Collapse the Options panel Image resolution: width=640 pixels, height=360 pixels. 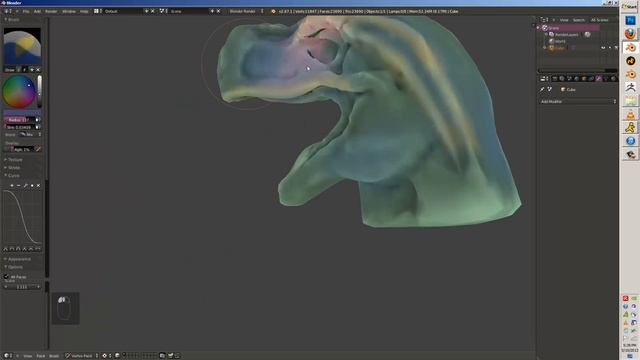click(15, 267)
